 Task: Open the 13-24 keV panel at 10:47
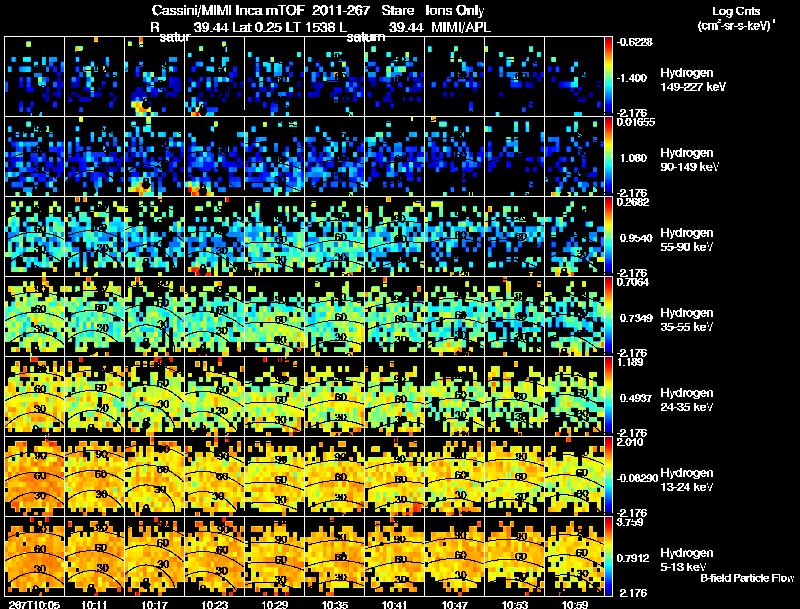[455, 476]
